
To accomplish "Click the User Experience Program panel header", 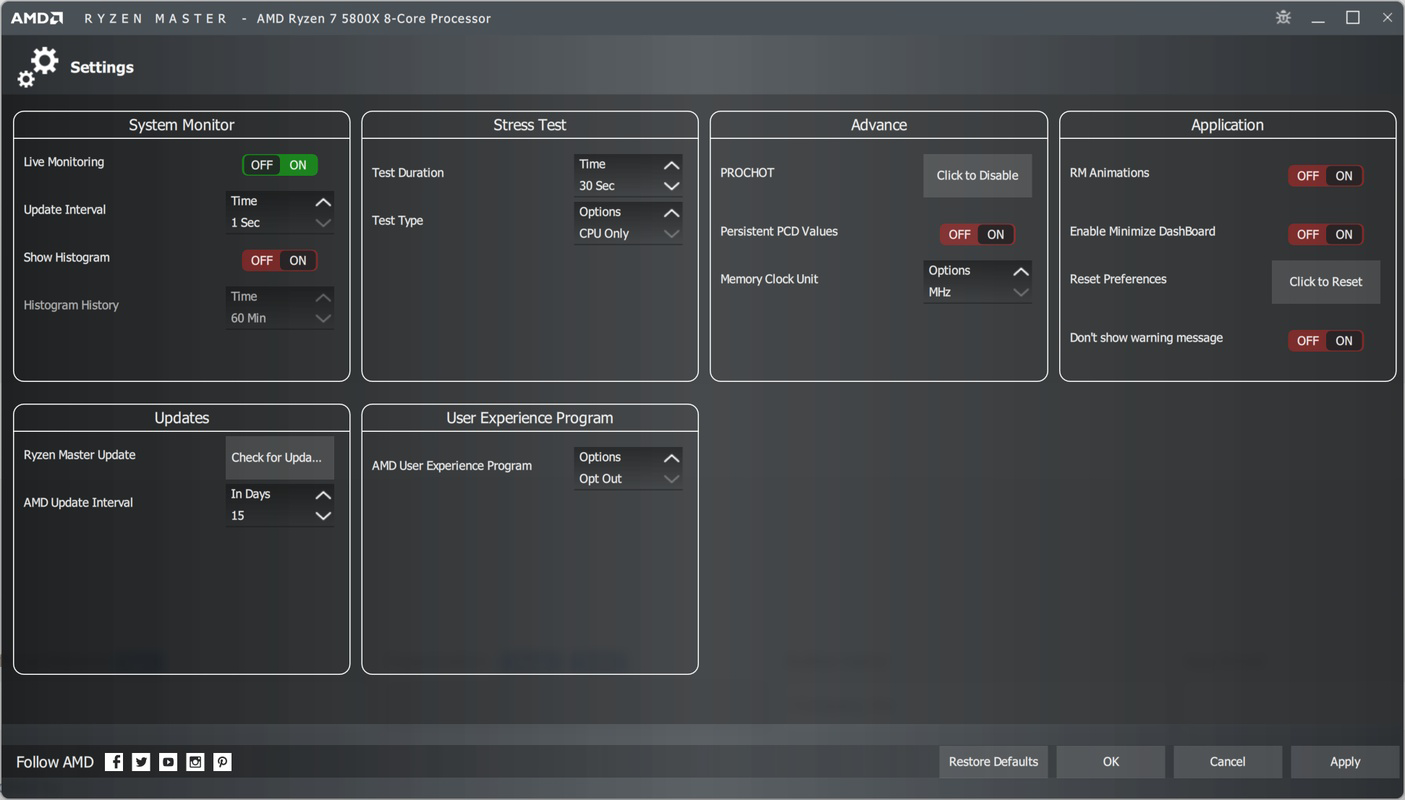I will click(530, 418).
